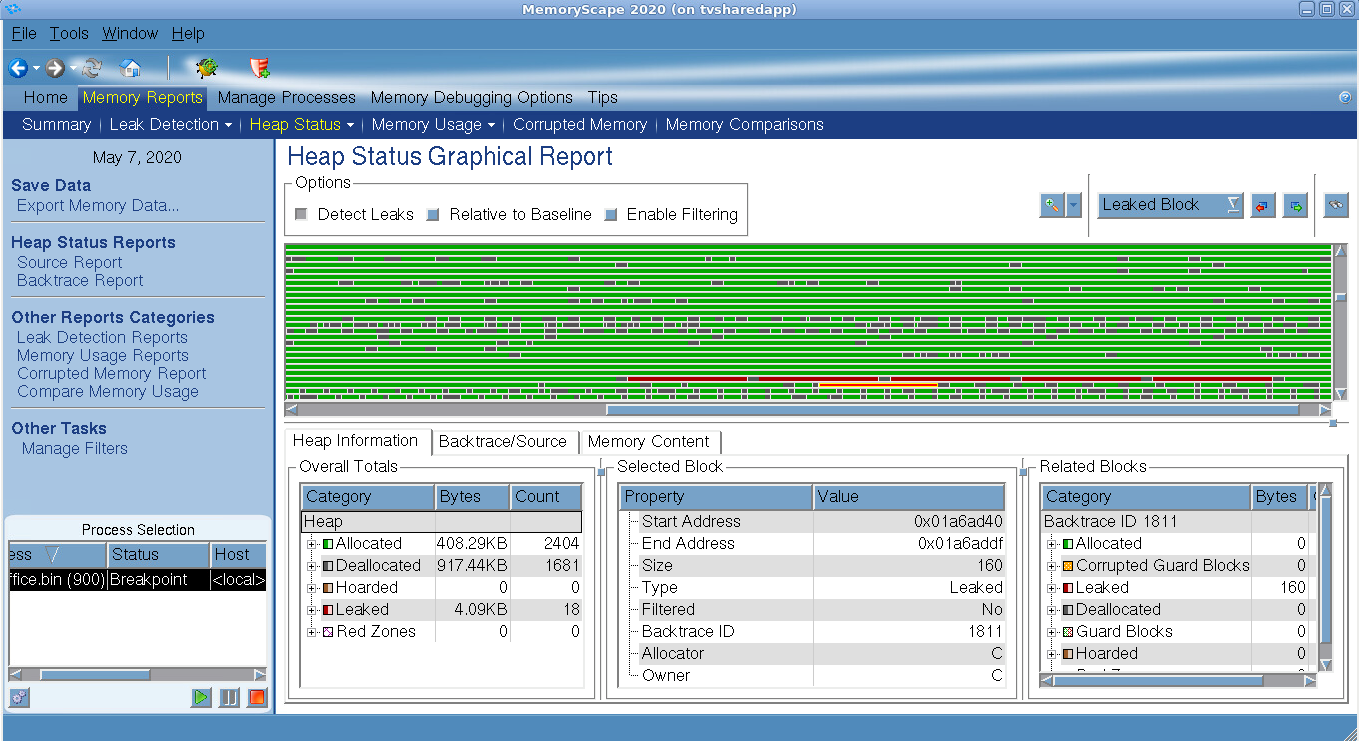
Task: Launch the bug debugging icon in toolbar
Action: [x=207, y=68]
